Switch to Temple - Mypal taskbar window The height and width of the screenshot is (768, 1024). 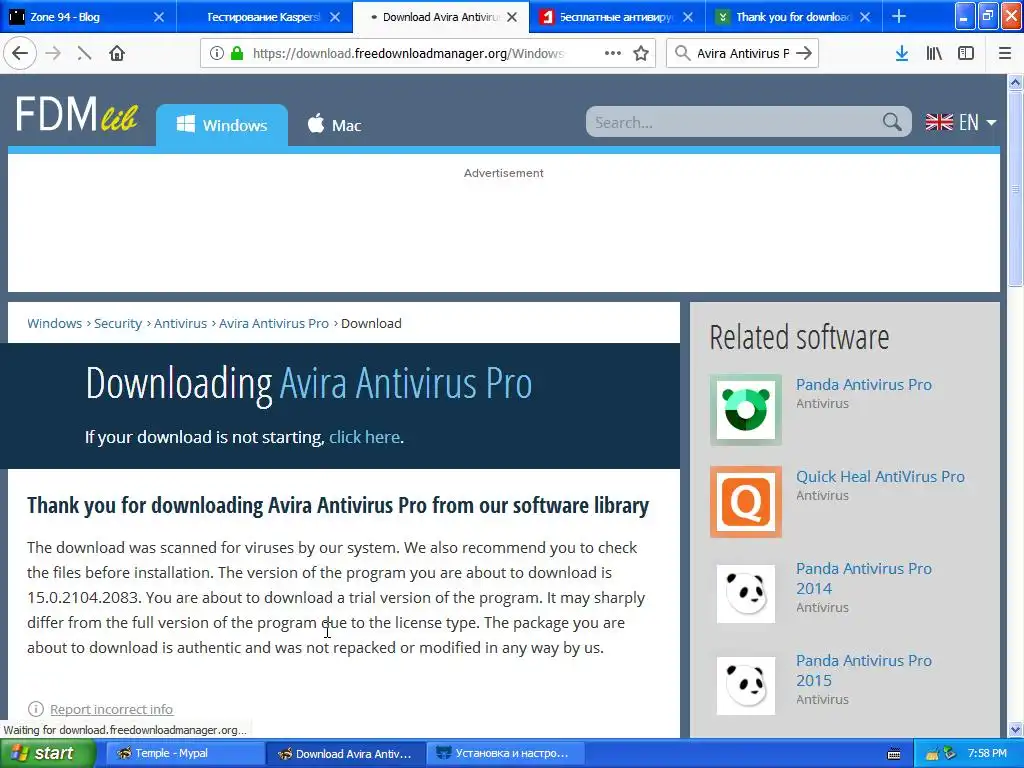click(184, 754)
